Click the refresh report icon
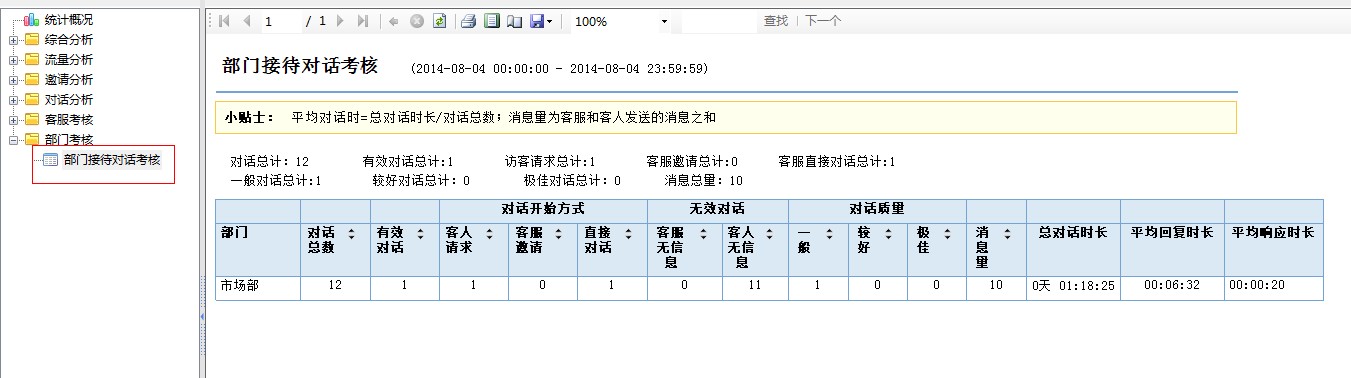This screenshot has height=378, width=1351. pos(439,21)
